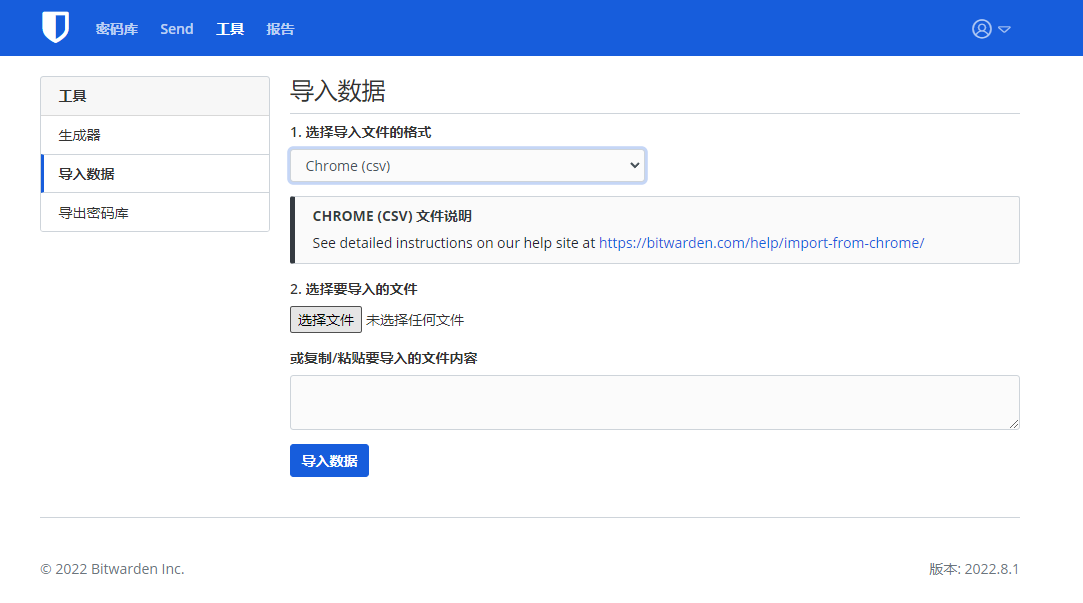Click the 选择文件 file chooser button
The height and width of the screenshot is (603, 1083).
pos(326,320)
